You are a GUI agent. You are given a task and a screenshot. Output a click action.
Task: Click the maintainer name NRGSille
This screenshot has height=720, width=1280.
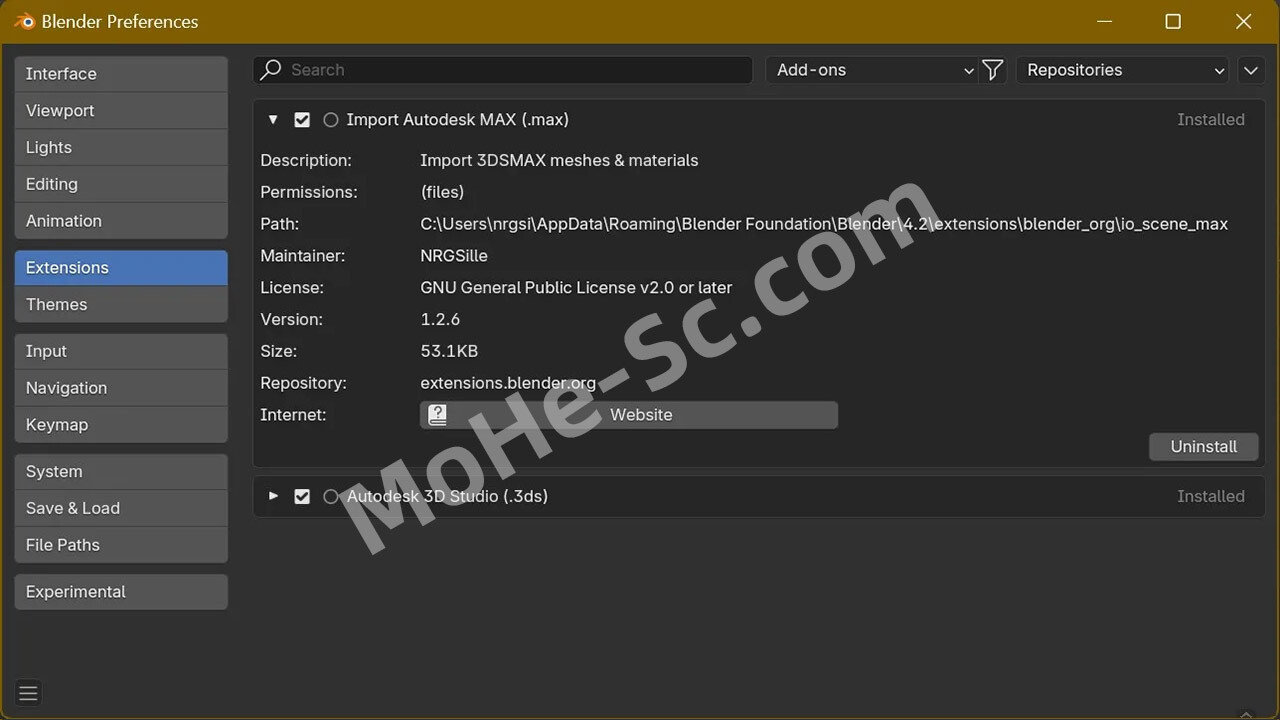click(x=454, y=256)
